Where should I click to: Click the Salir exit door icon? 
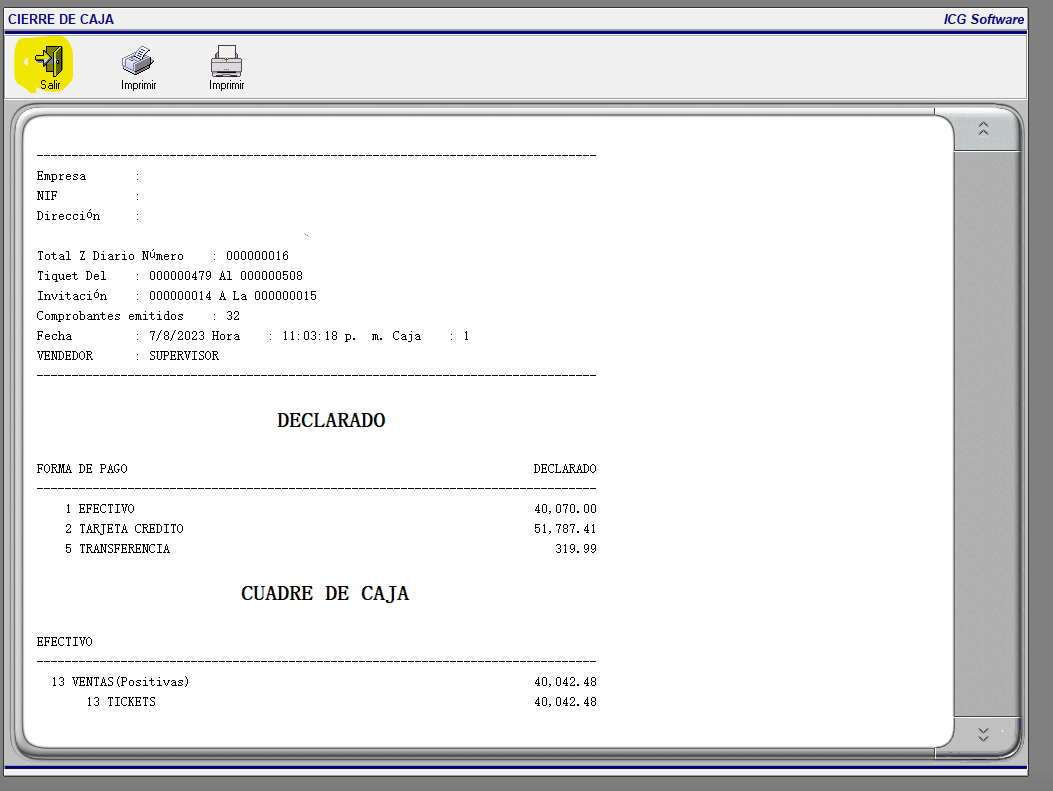click(49, 60)
